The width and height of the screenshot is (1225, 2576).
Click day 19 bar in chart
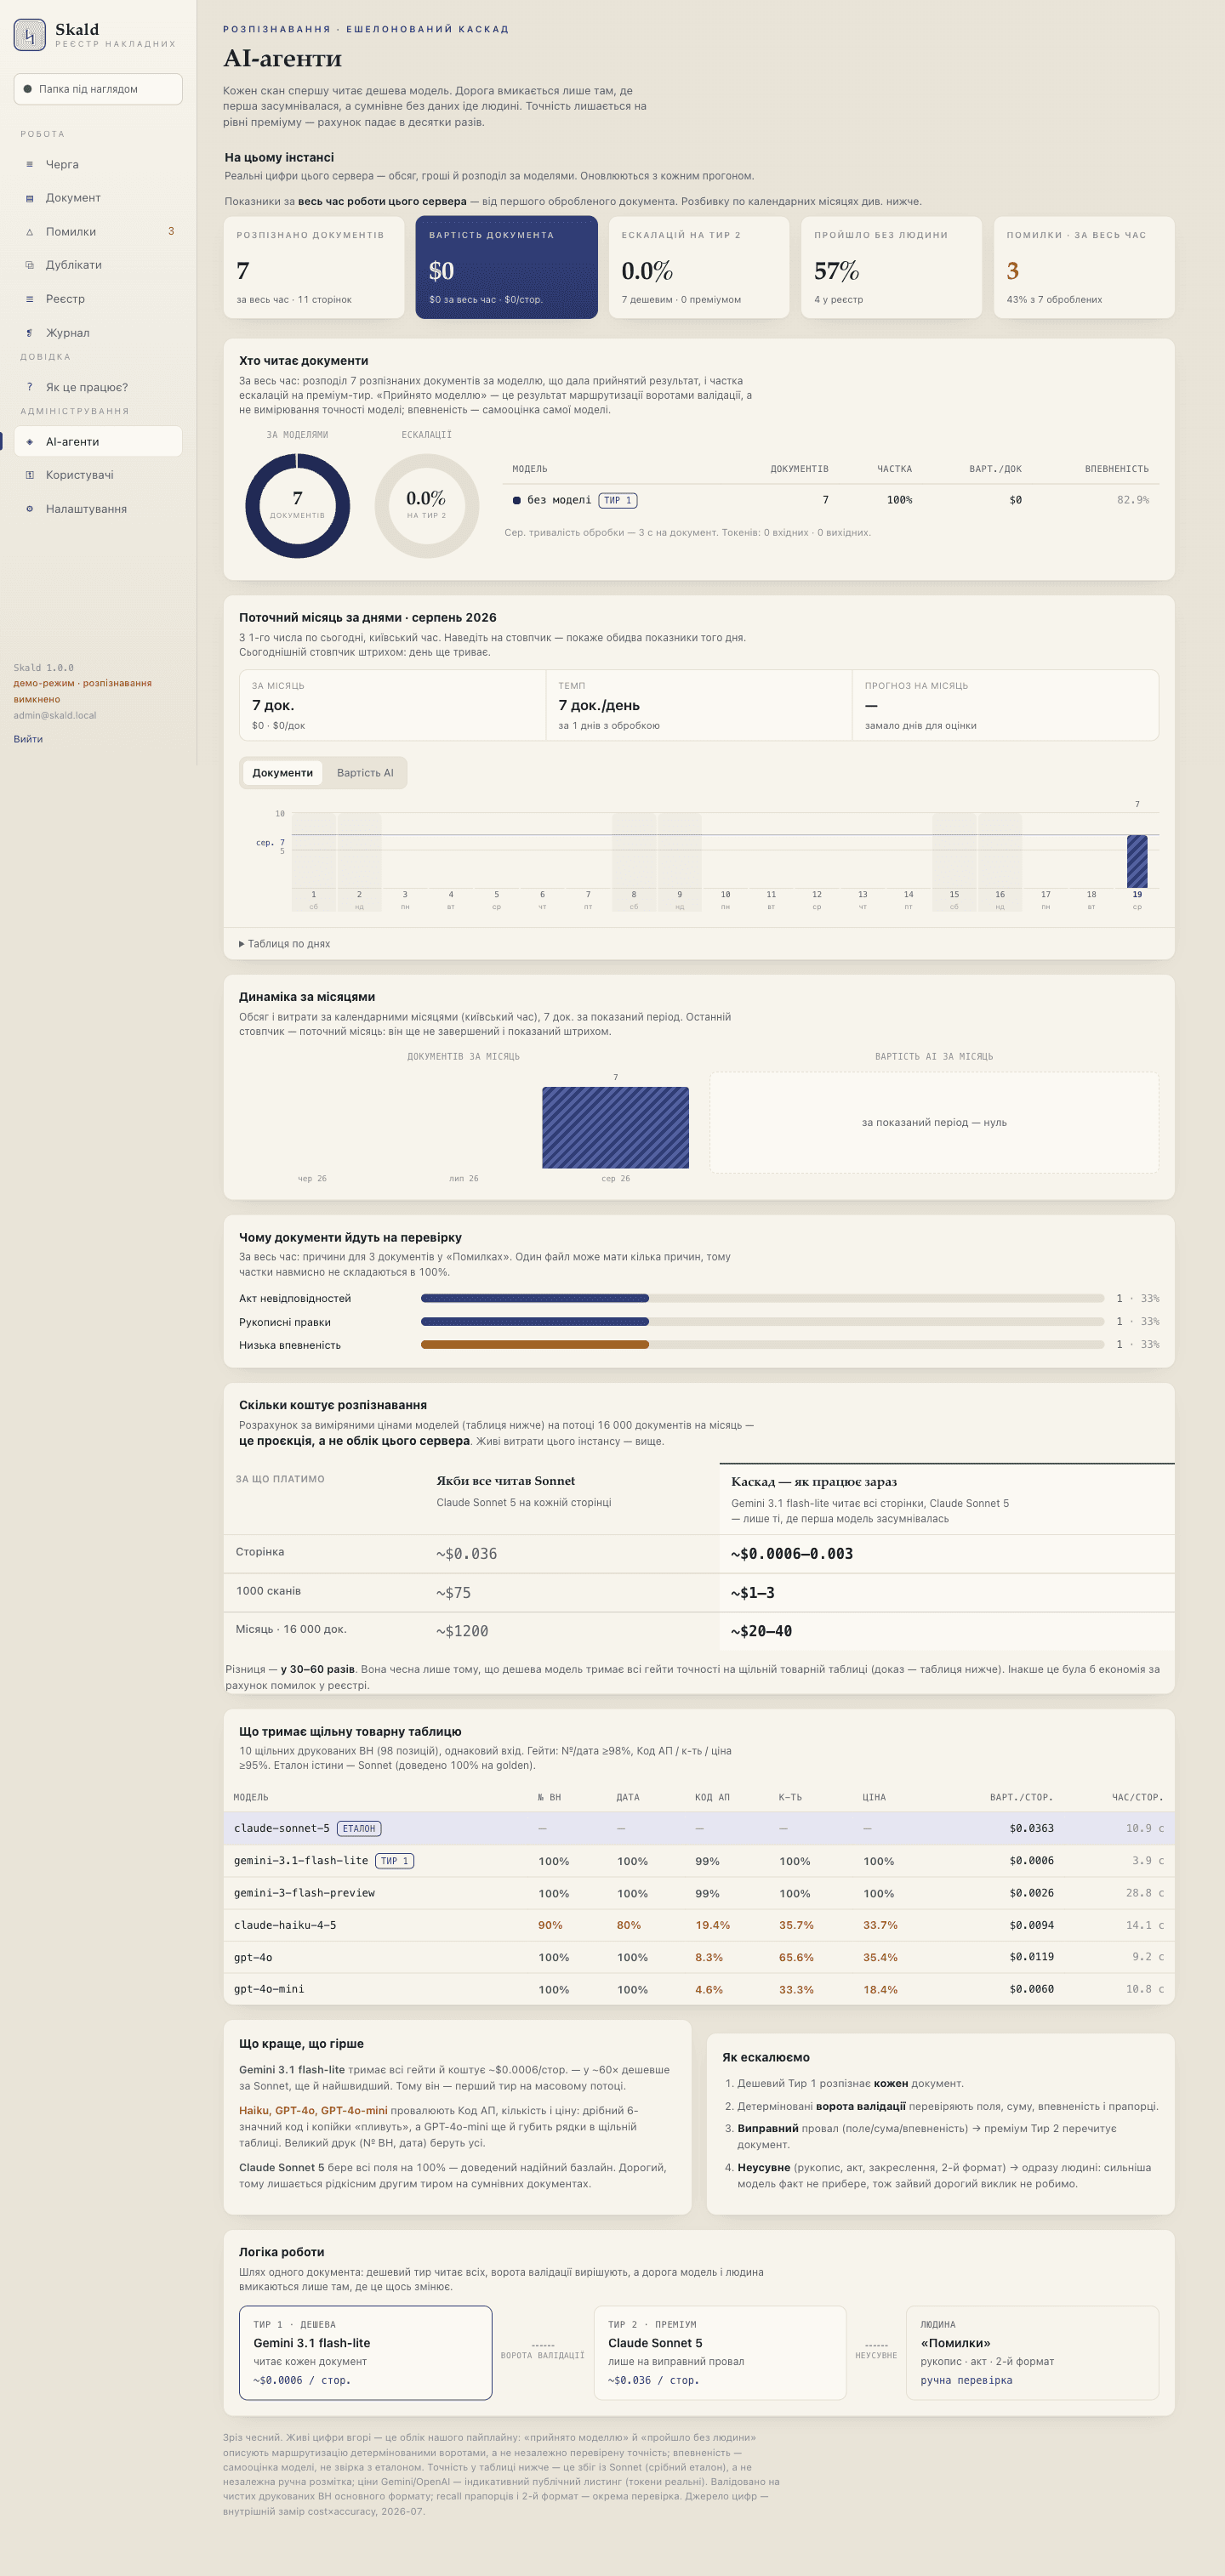click(x=1137, y=861)
